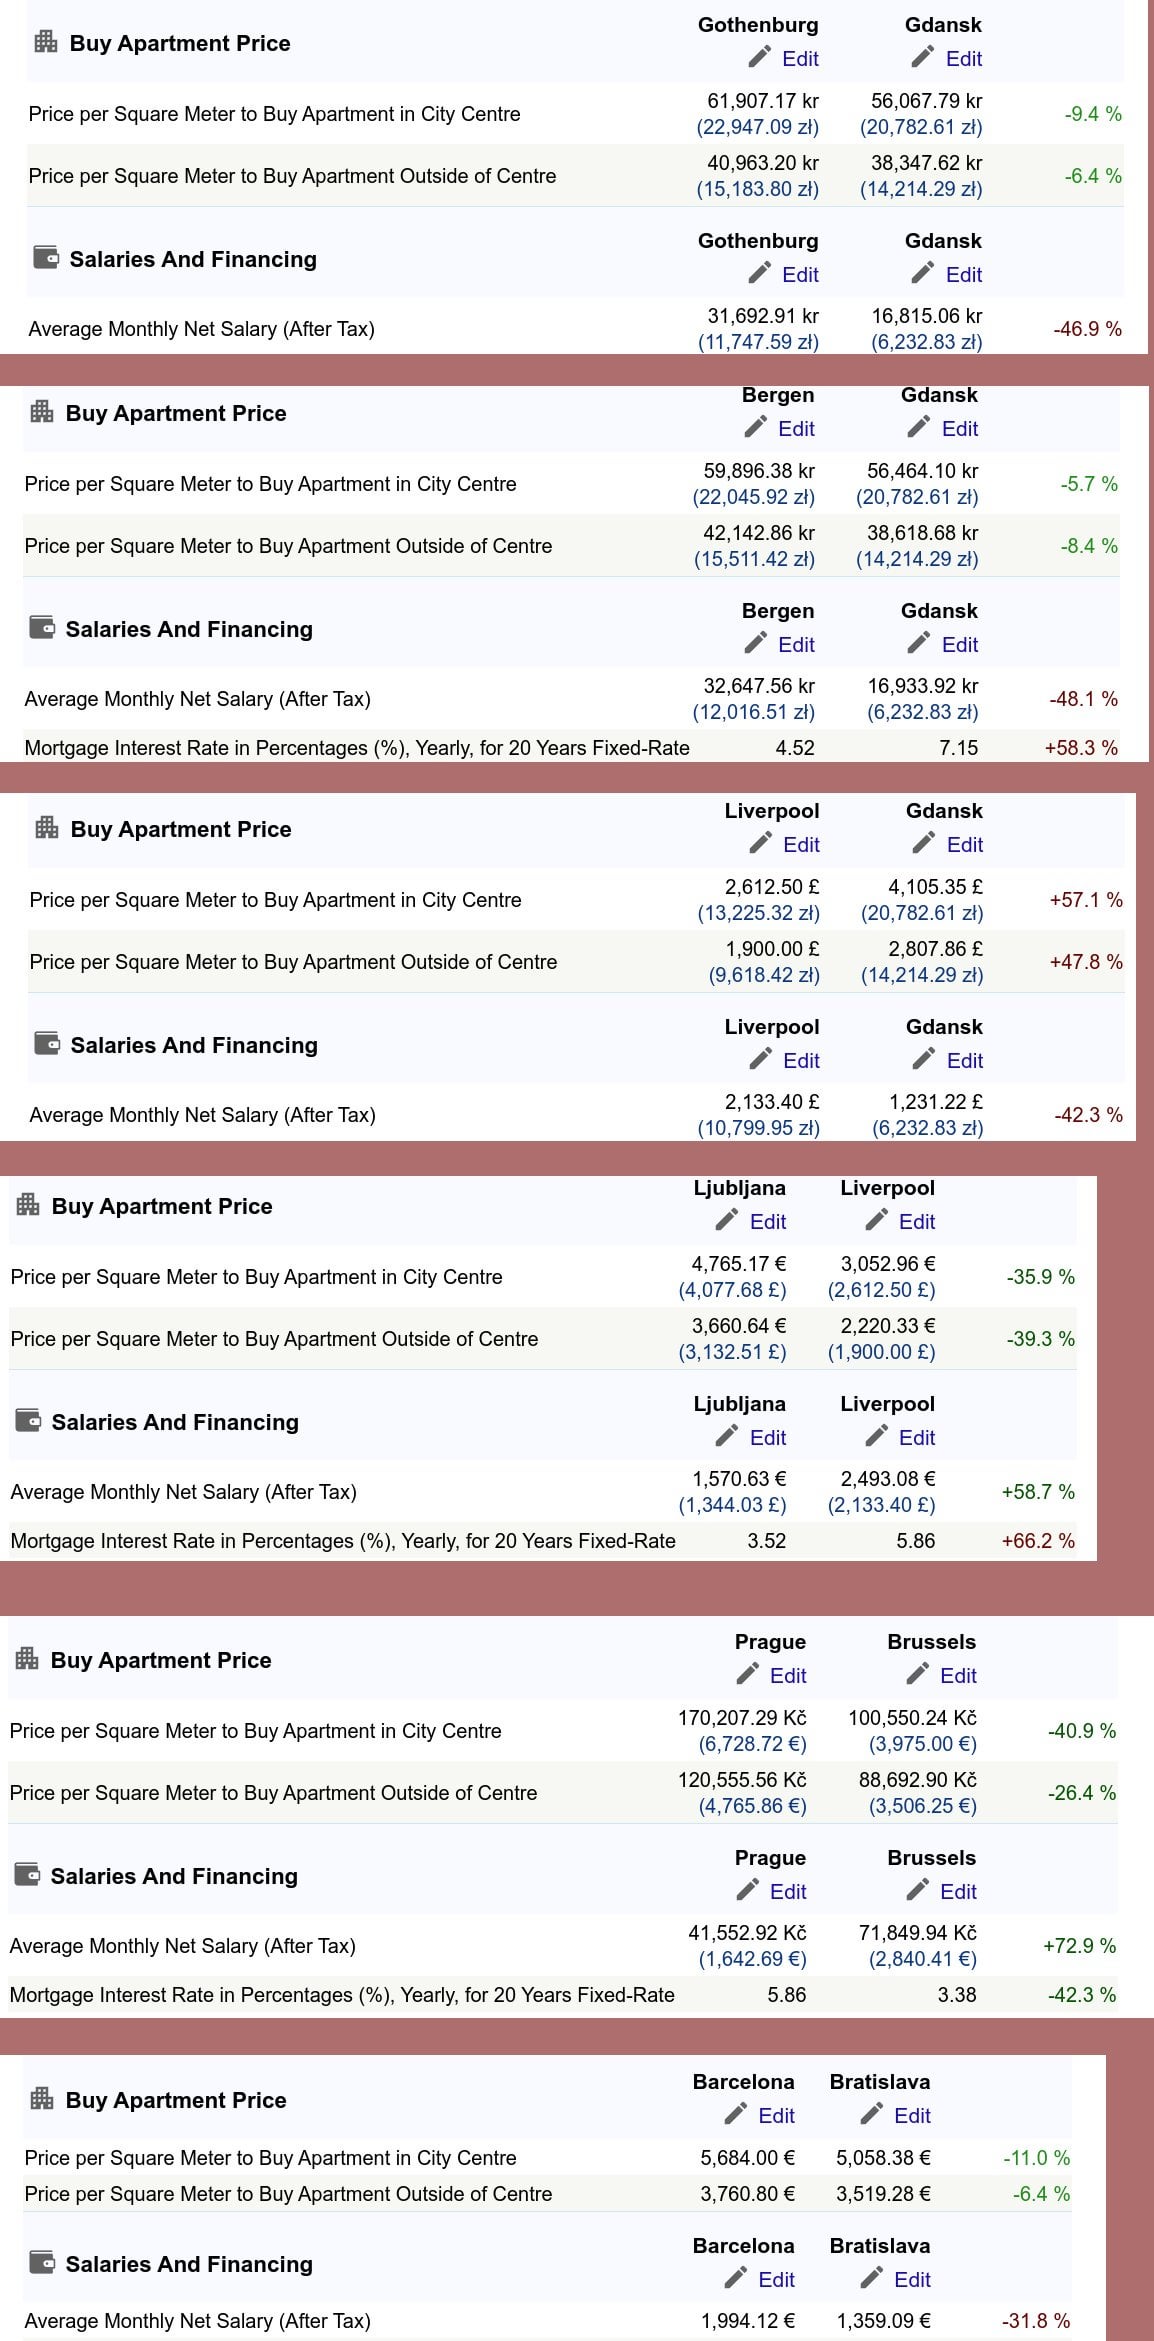Edit Prague in the Buy Apartment Price header
Screen dimensions: 1154x2341
[788, 1675]
